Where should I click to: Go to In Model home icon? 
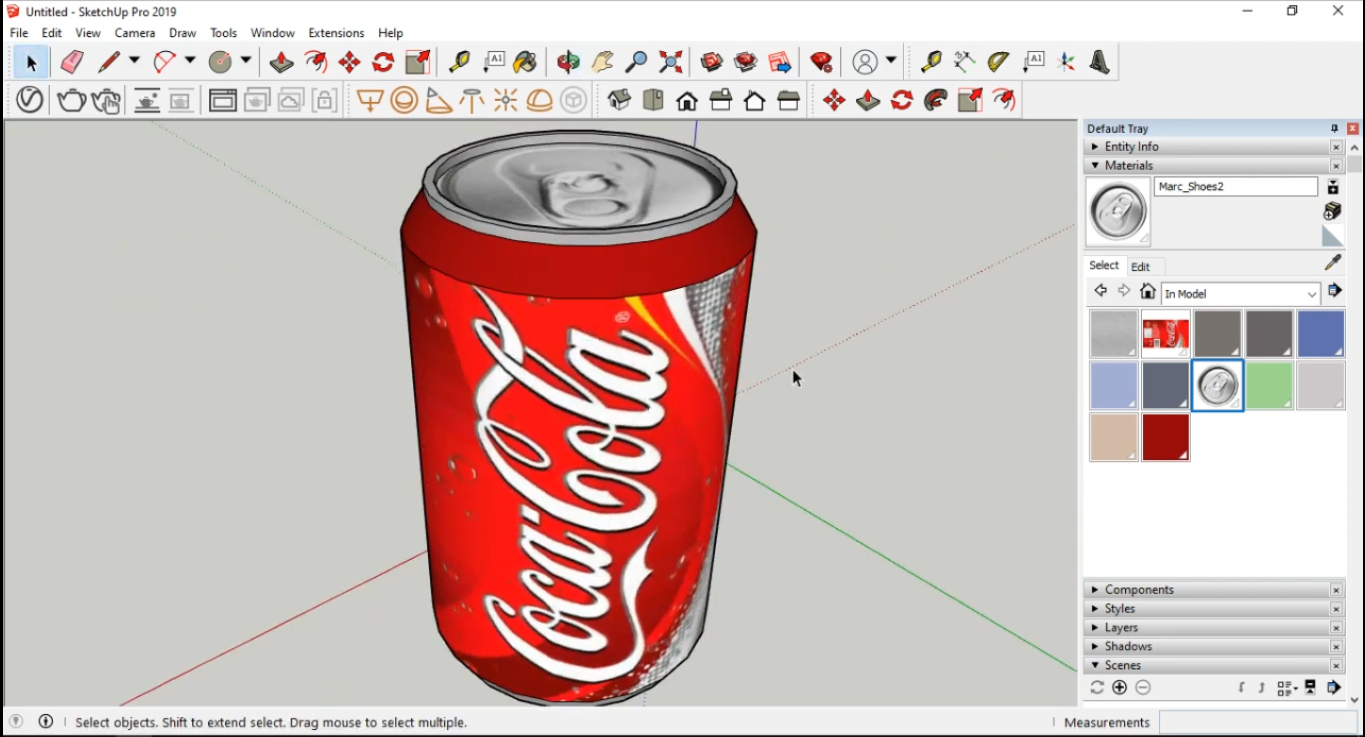tap(1148, 292)
